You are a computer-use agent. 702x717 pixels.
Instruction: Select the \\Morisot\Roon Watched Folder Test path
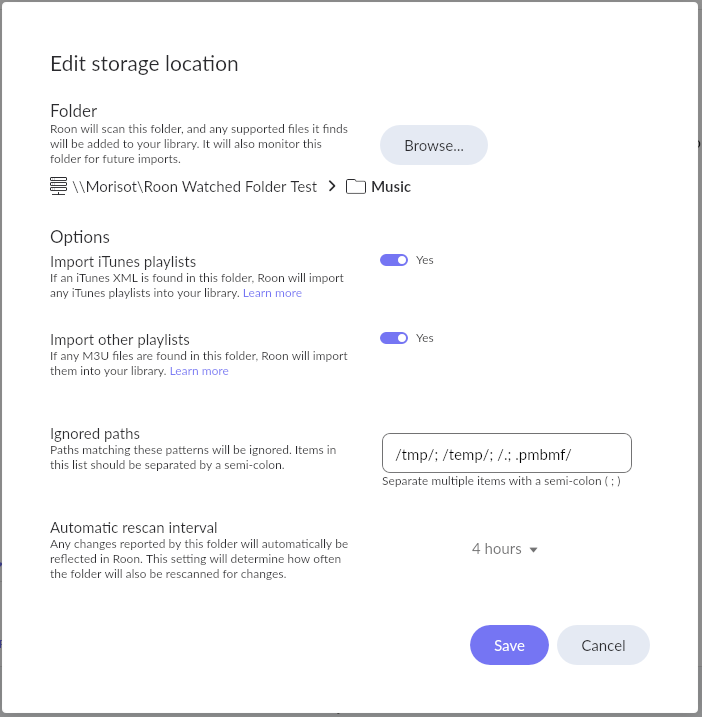click(194, 187)
